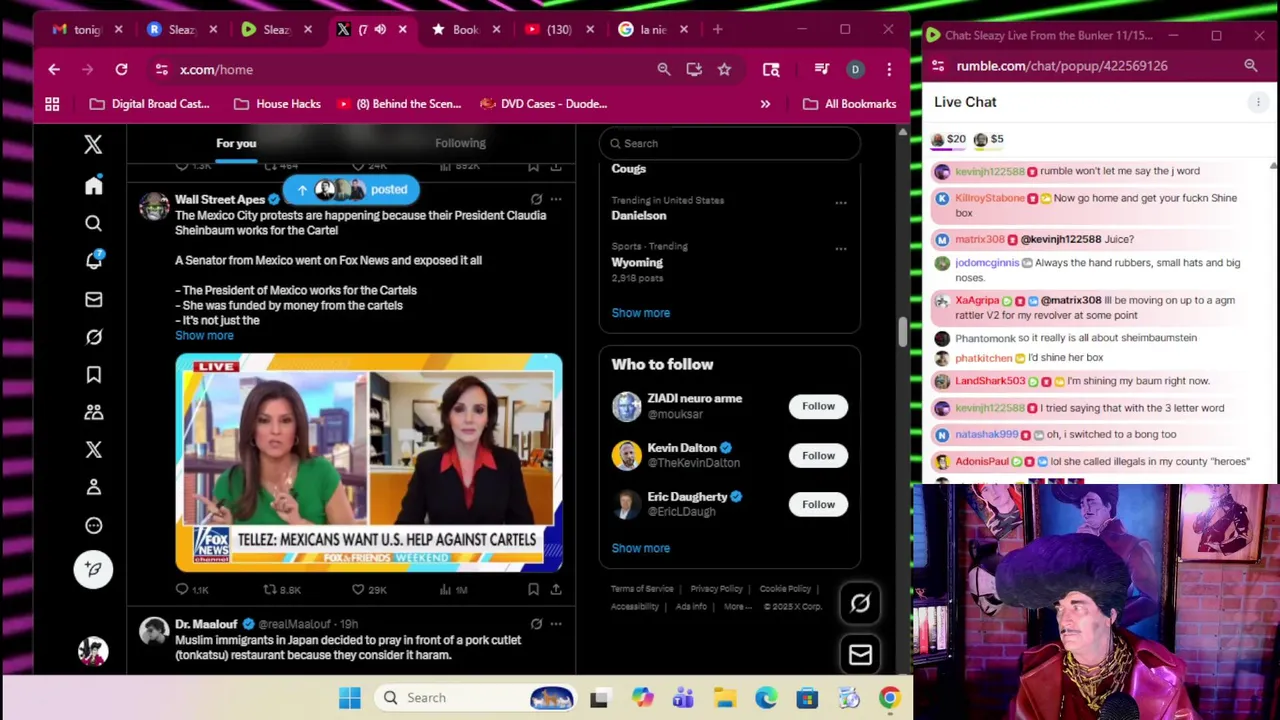Open Grok icon in X sidebar
Screen dimensions: 1280x720
[x=93, y=337]
